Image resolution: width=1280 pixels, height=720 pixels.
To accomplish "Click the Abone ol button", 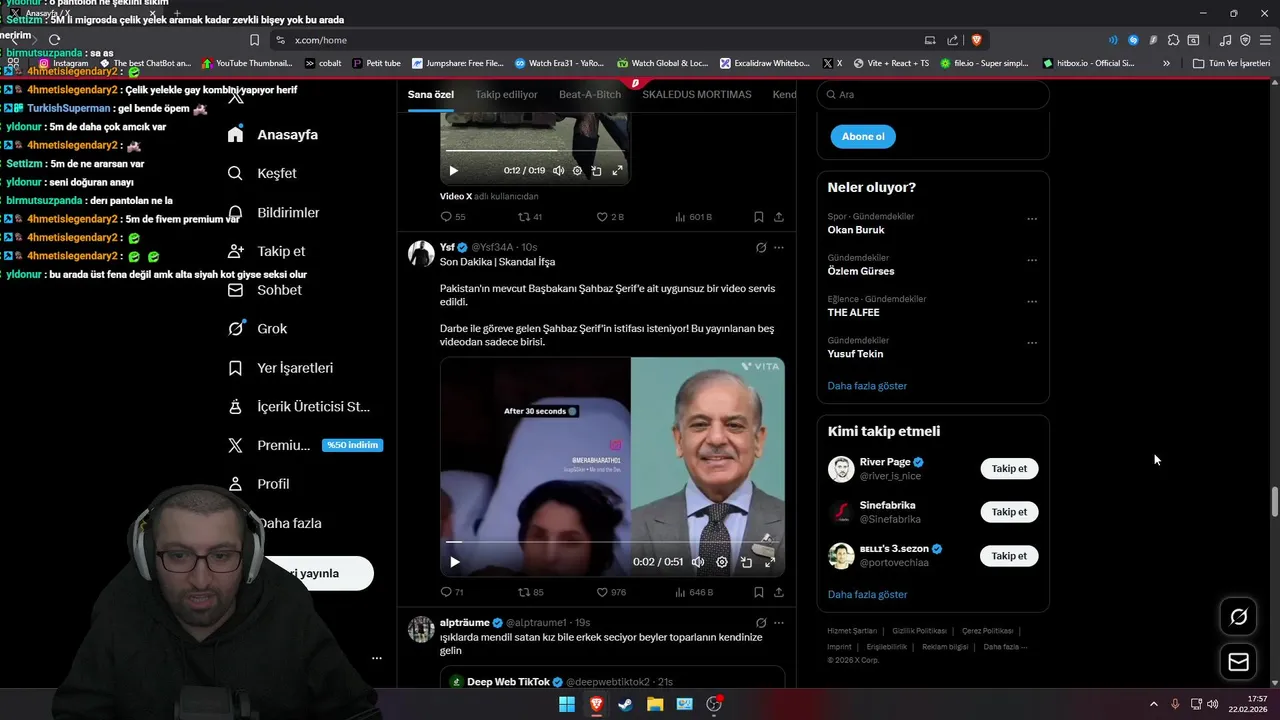I will pos(863,136).
